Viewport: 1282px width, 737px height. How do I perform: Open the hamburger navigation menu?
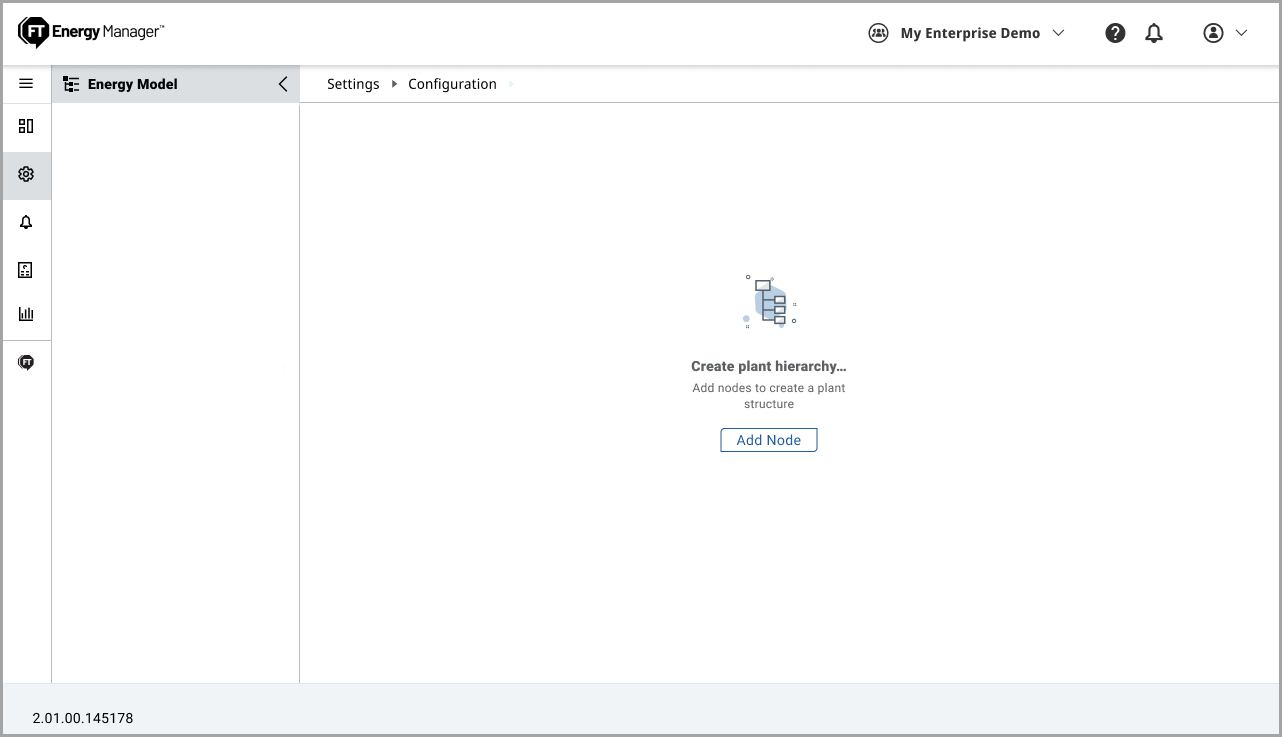[26, 84]
